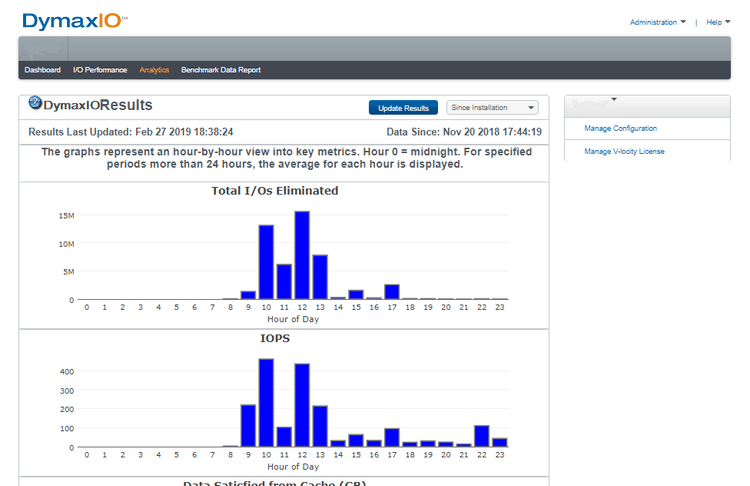Click the globe icon beside DymaxIOResults

tap(35, 102)
